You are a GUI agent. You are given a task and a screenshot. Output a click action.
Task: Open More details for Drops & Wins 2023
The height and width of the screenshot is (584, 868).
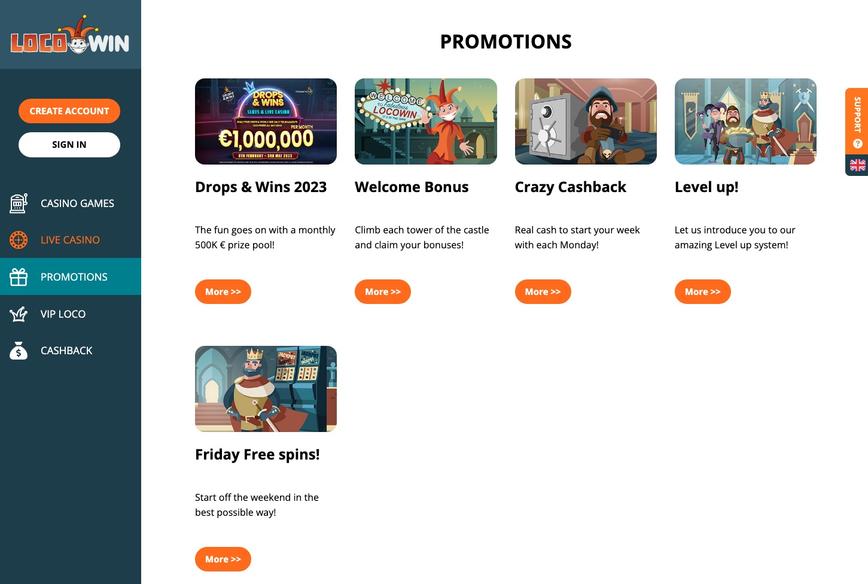click(x=223, y=291)
